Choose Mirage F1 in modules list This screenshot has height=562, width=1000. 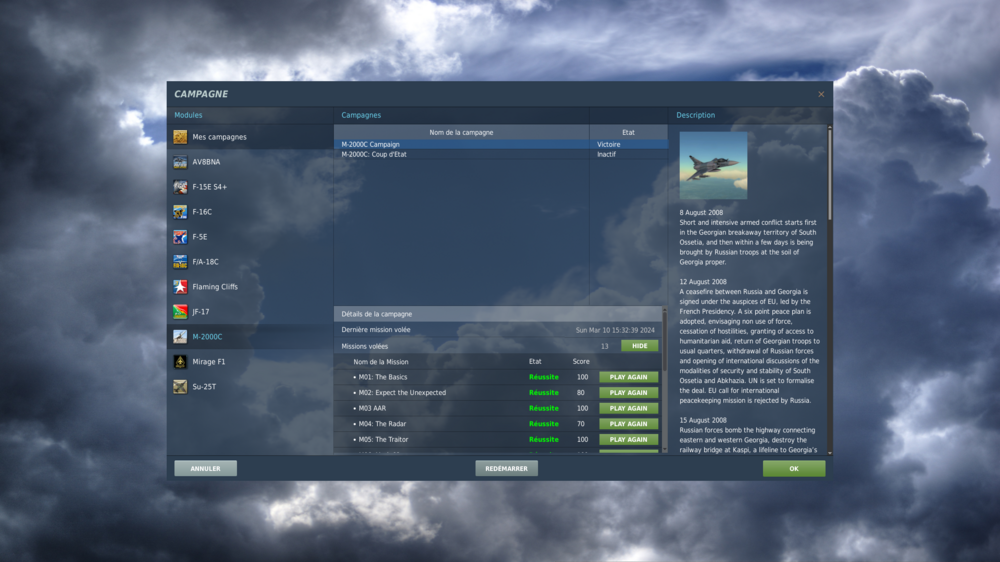(x=250, y=361)
